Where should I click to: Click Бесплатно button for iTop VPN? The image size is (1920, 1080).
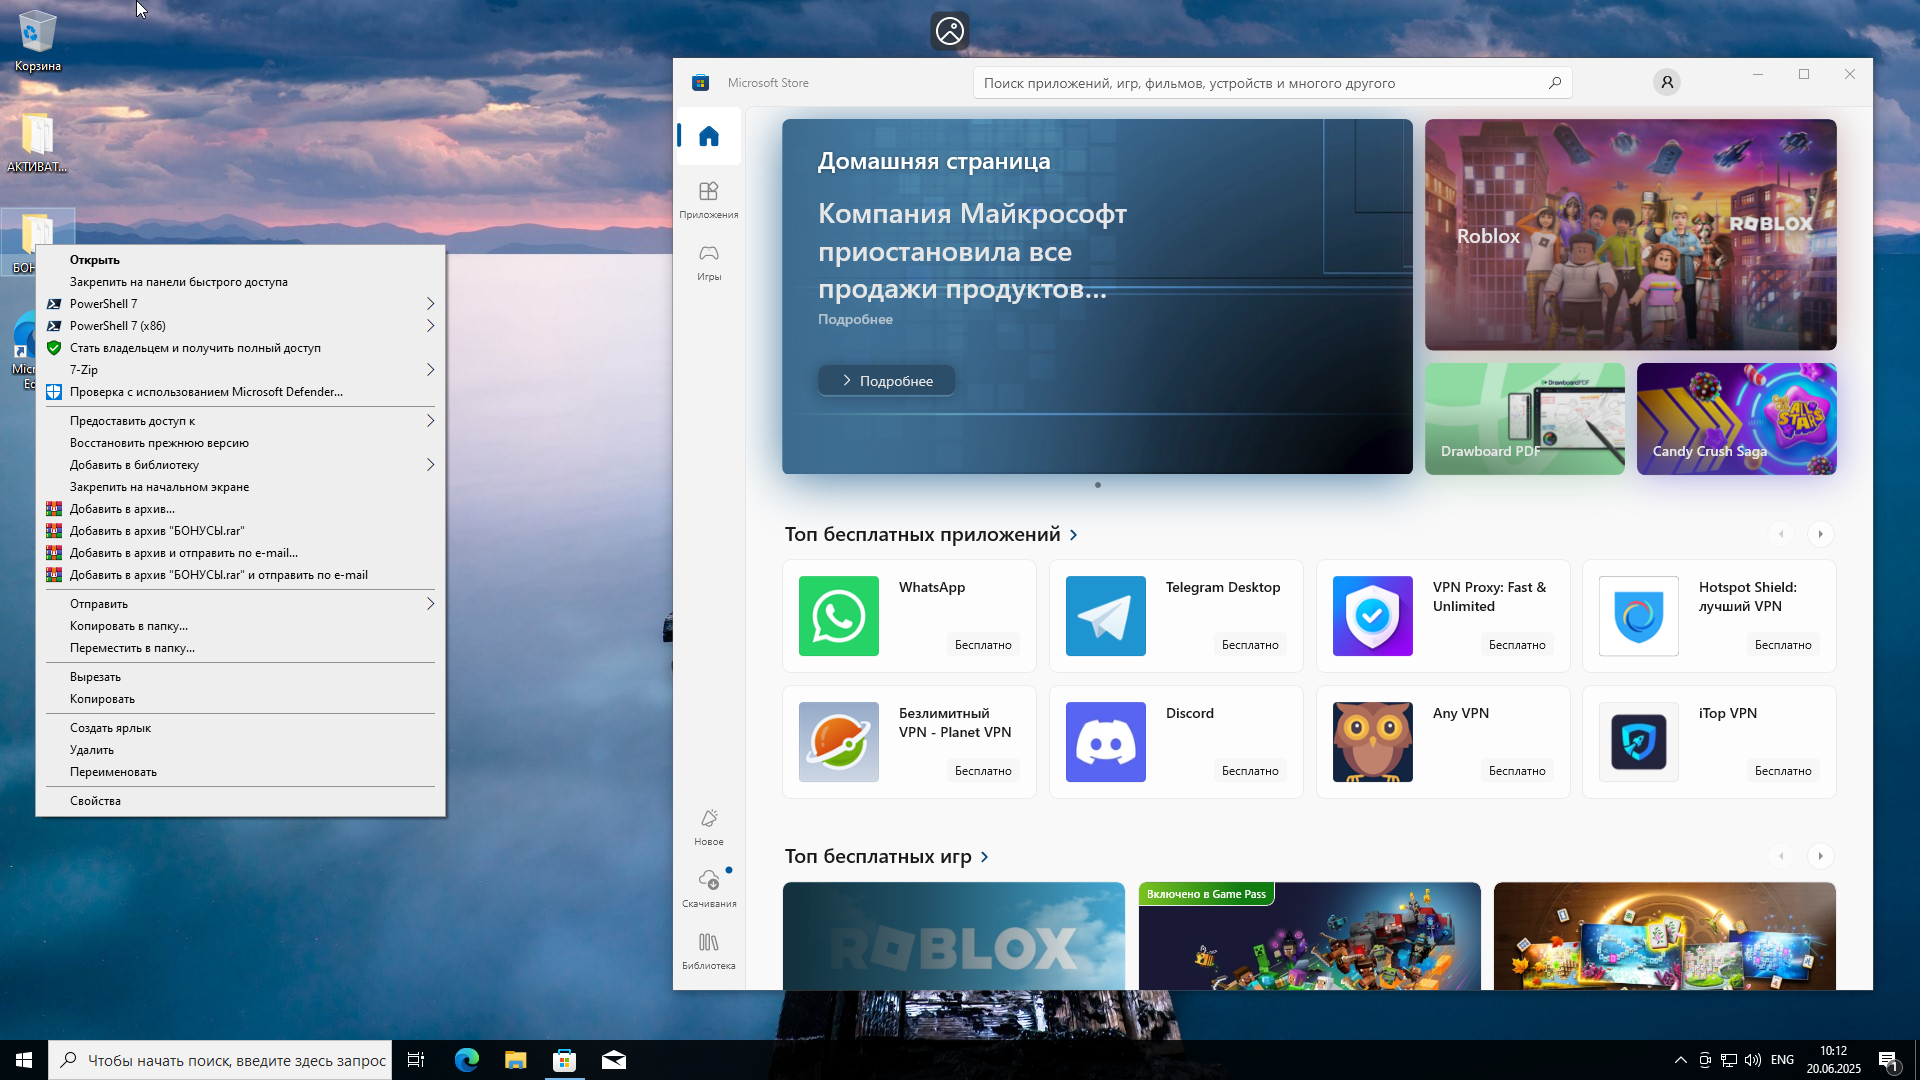(x=1783, y=771)
